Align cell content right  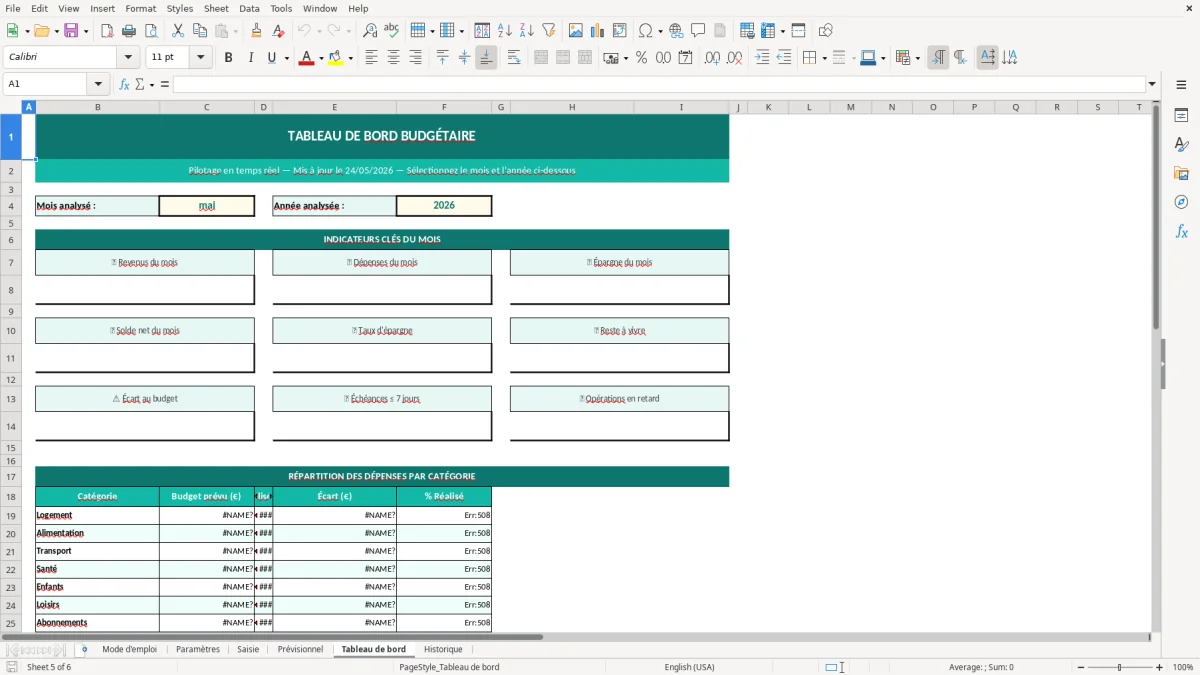click(415, 58)
